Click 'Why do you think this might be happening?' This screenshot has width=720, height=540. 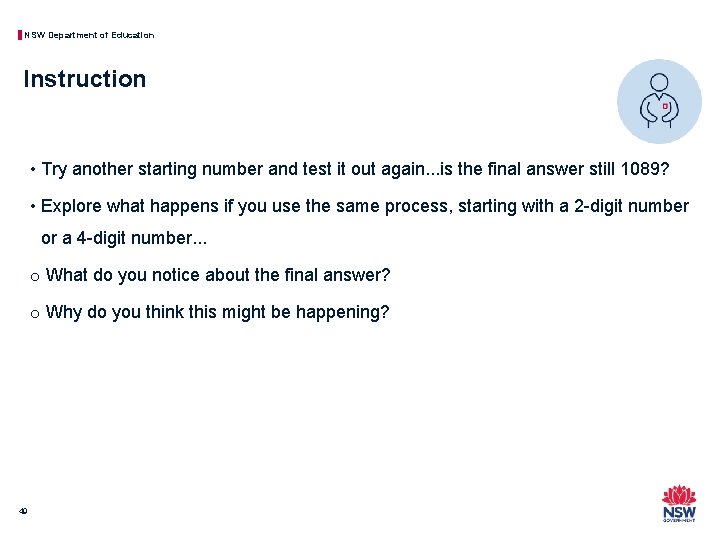point(218,312)
